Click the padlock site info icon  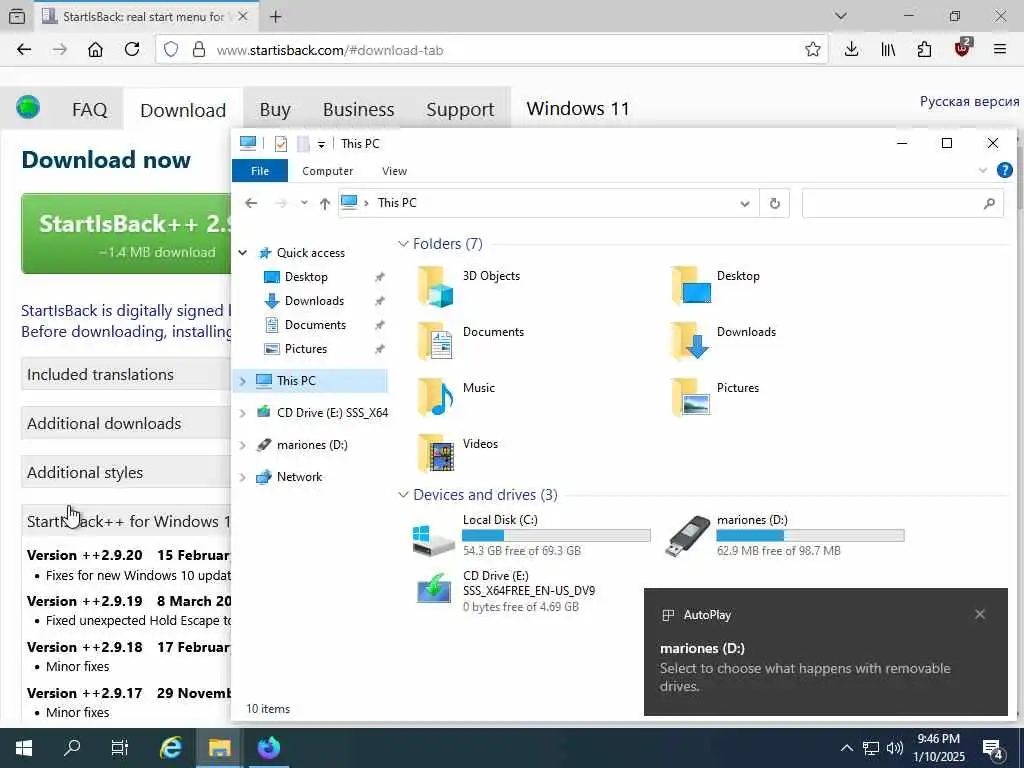tap(199, 50)
